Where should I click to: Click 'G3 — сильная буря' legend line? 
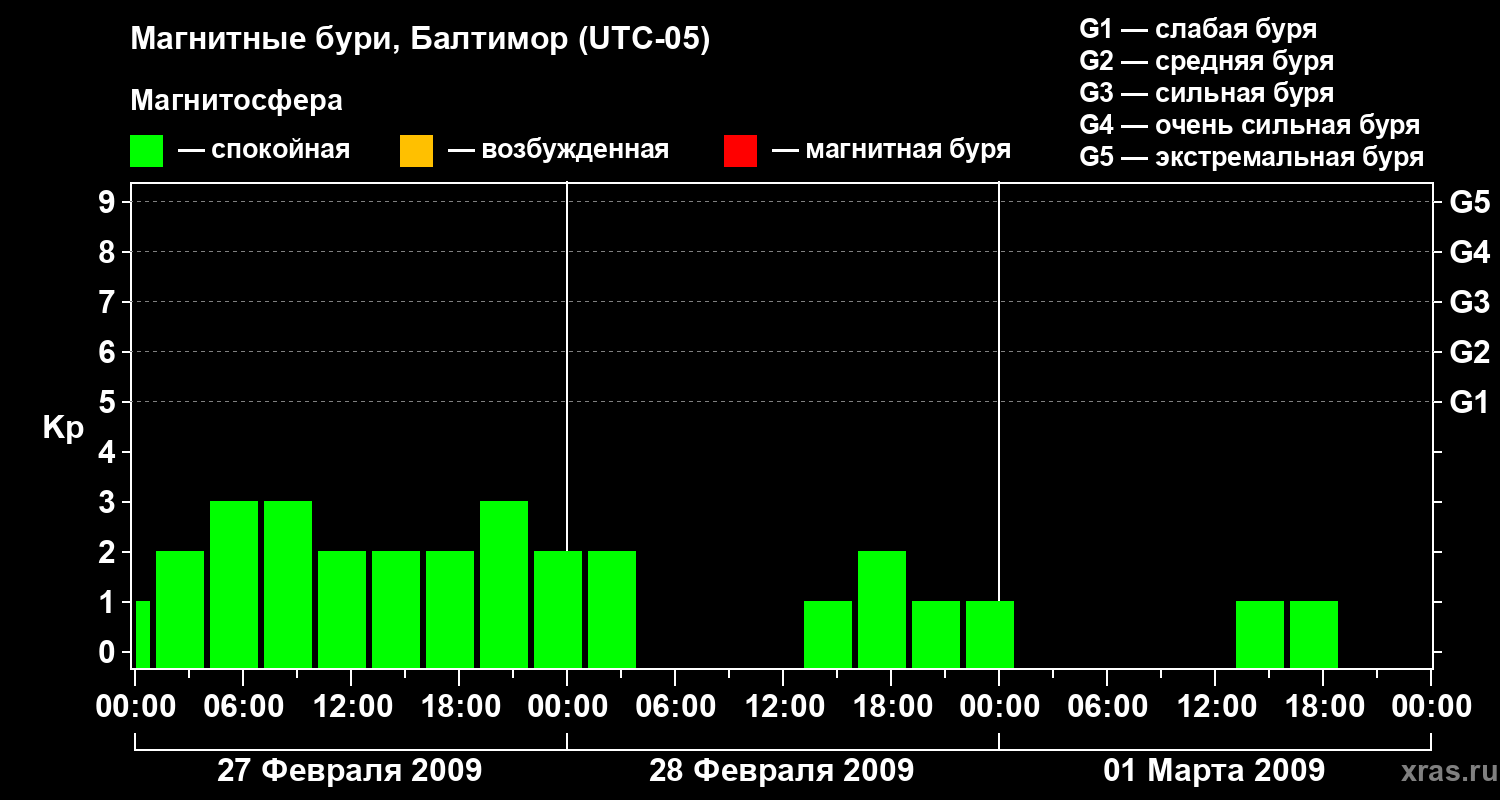click(1207, 93)
